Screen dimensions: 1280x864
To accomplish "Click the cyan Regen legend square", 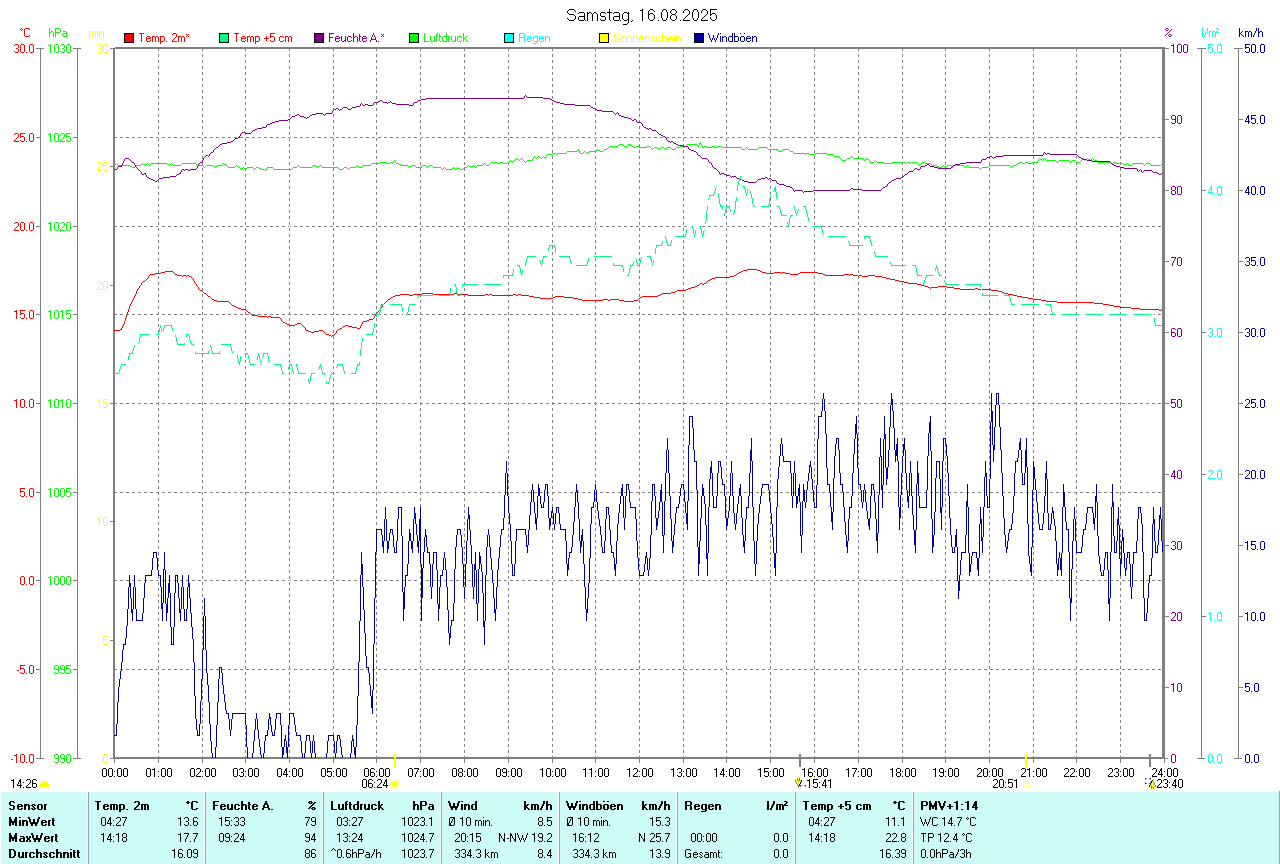I will pyautogui.click(x=509, y=38).
